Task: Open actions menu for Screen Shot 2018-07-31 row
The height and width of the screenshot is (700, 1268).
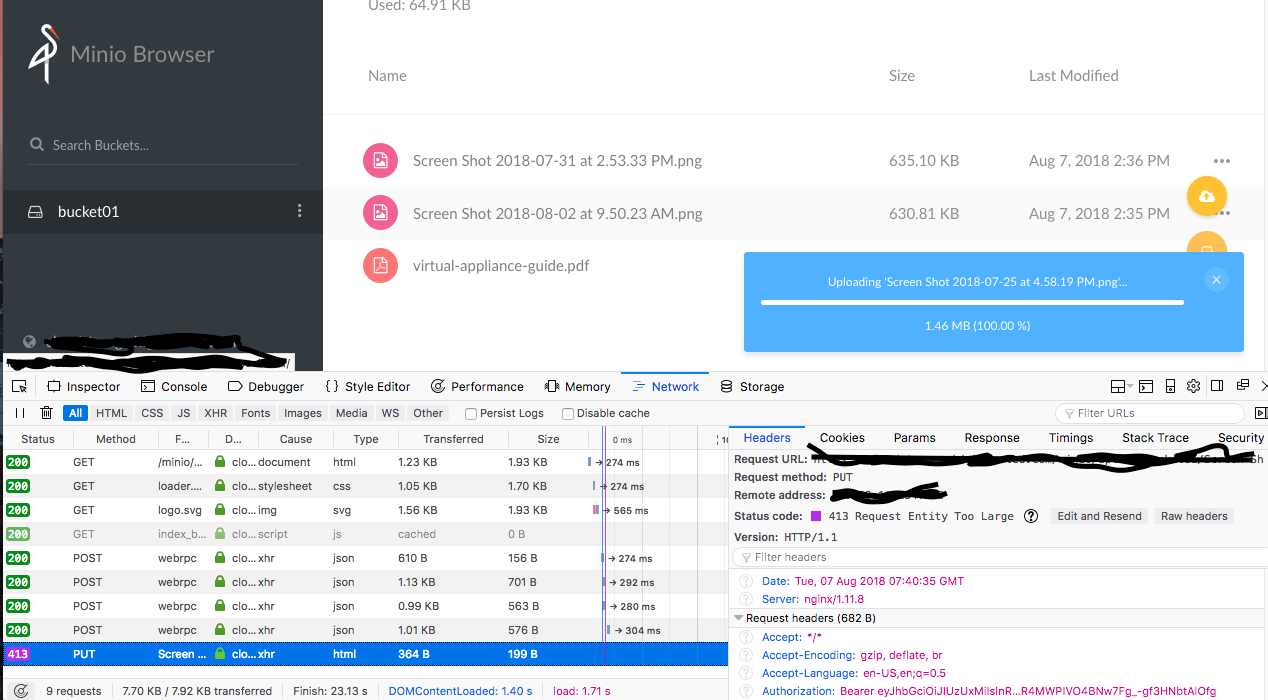Action: point(1221,161)
